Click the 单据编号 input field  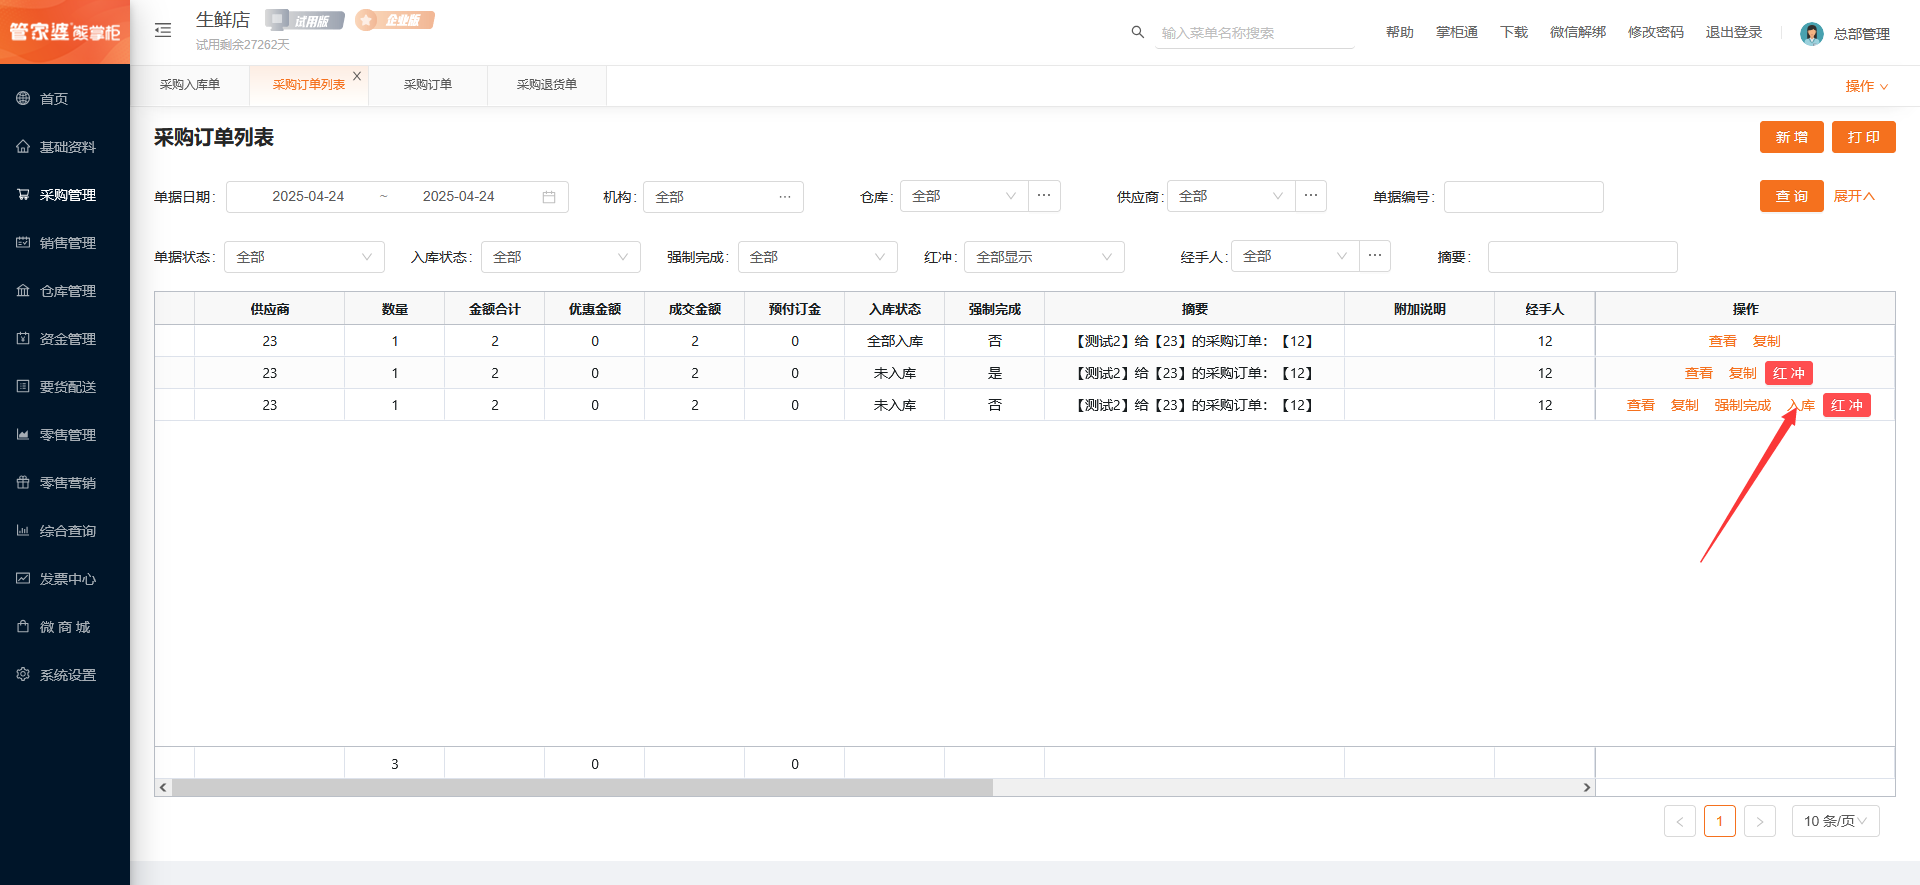point(1524,197)
